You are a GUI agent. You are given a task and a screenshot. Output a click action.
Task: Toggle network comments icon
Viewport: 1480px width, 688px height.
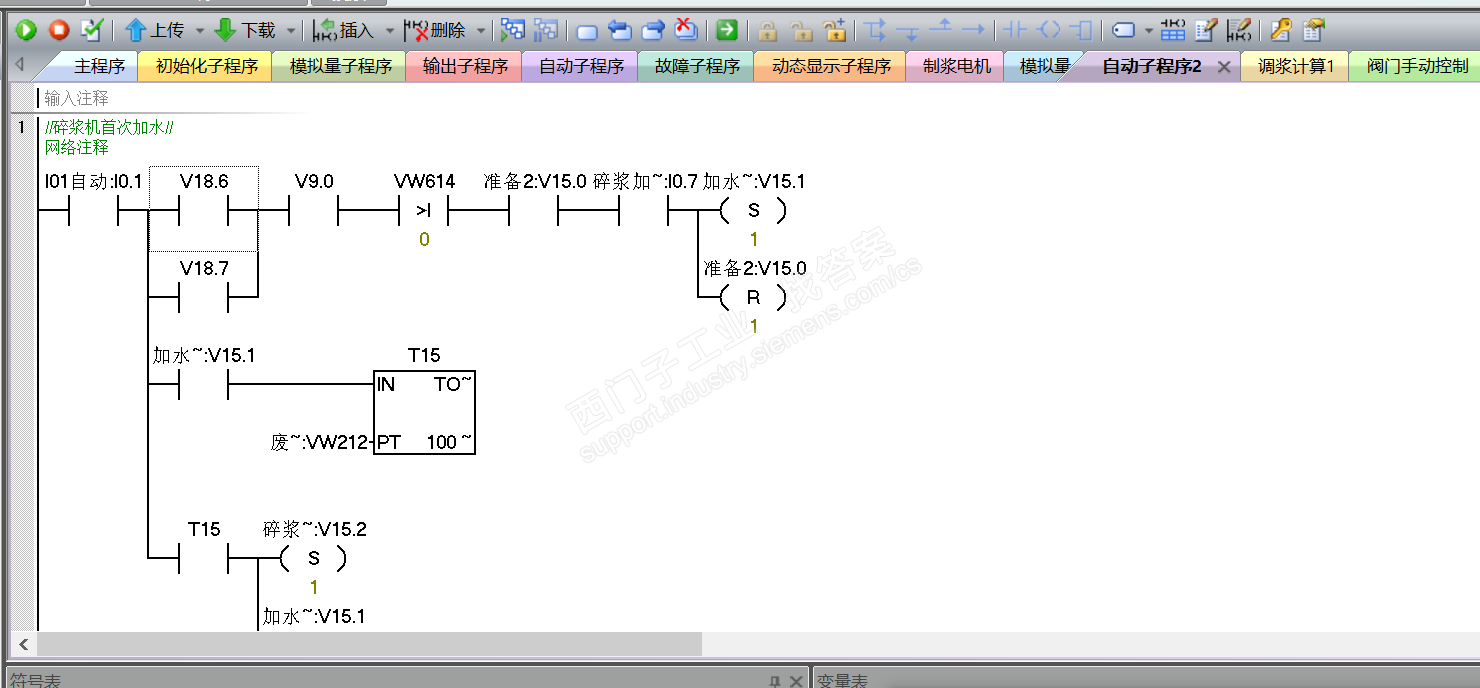tap(1238, 30)
